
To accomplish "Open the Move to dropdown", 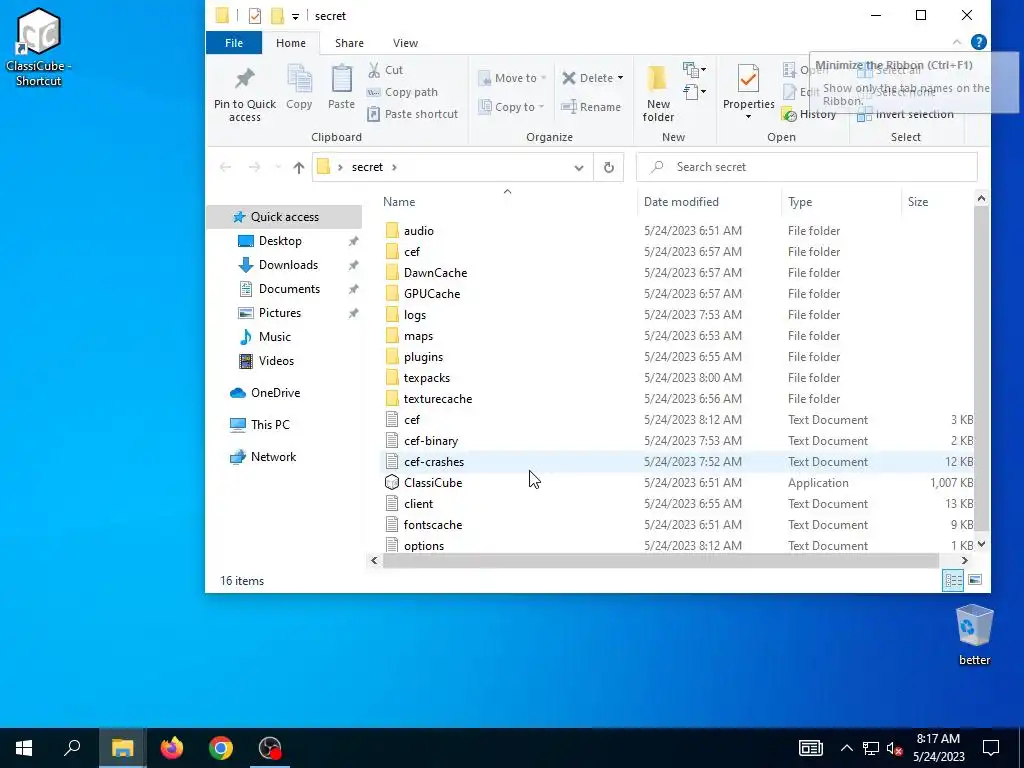I will pos(511,78).
